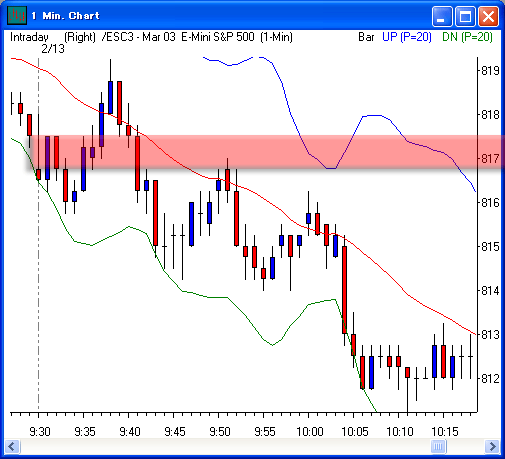The image size is (505, 459).
Task: Click the "Bar" chart type label
Action: 366,37
